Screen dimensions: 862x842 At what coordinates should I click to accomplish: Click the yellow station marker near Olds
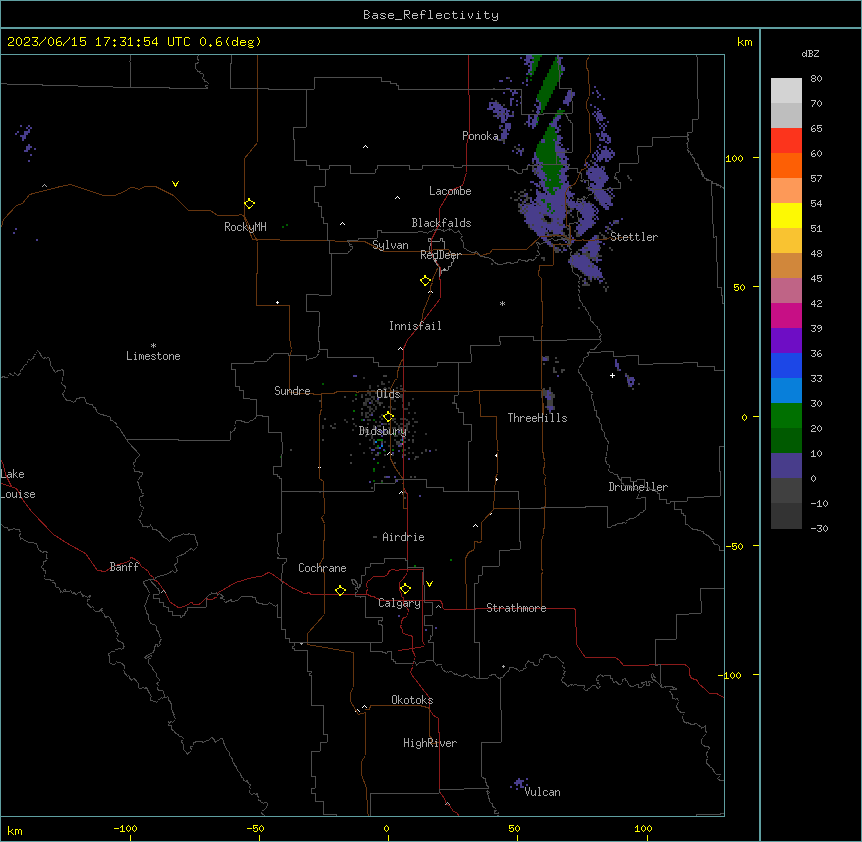coord(388,417)
